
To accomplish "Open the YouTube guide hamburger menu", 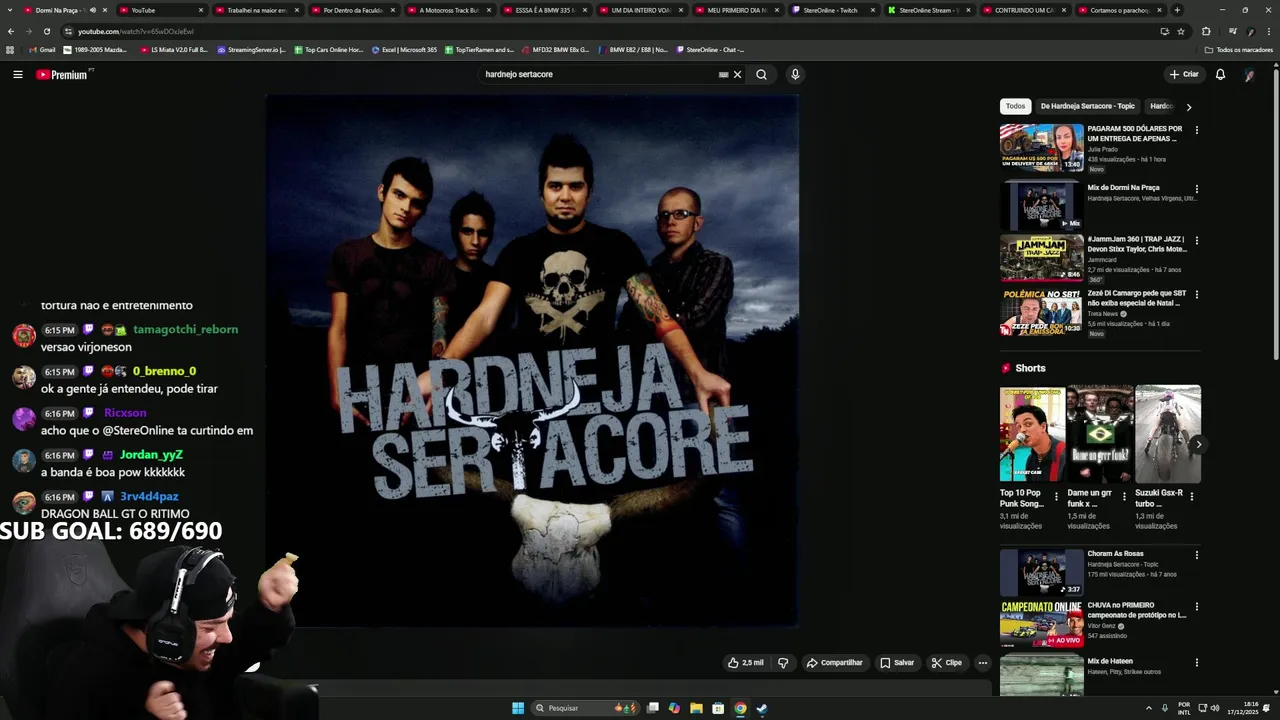I will tap(17, 74).
